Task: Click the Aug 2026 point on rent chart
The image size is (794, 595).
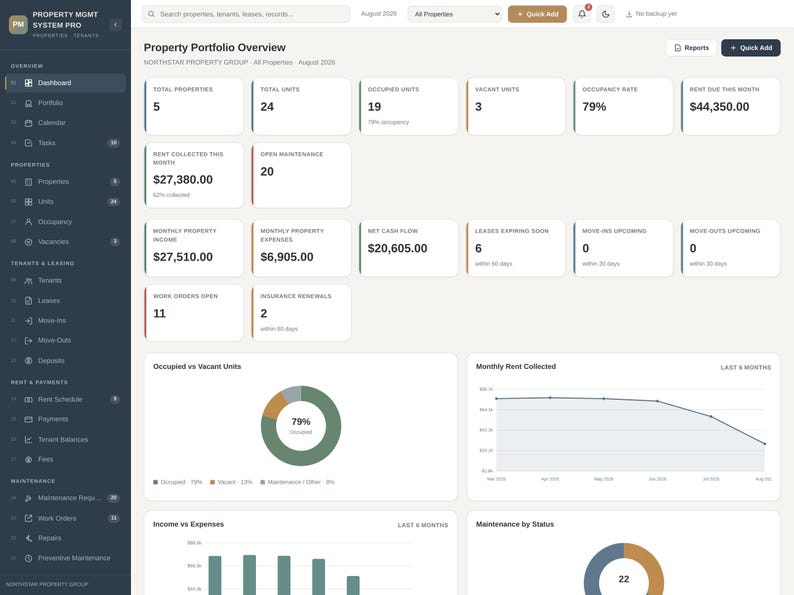Action: click(x=765, y=444)
